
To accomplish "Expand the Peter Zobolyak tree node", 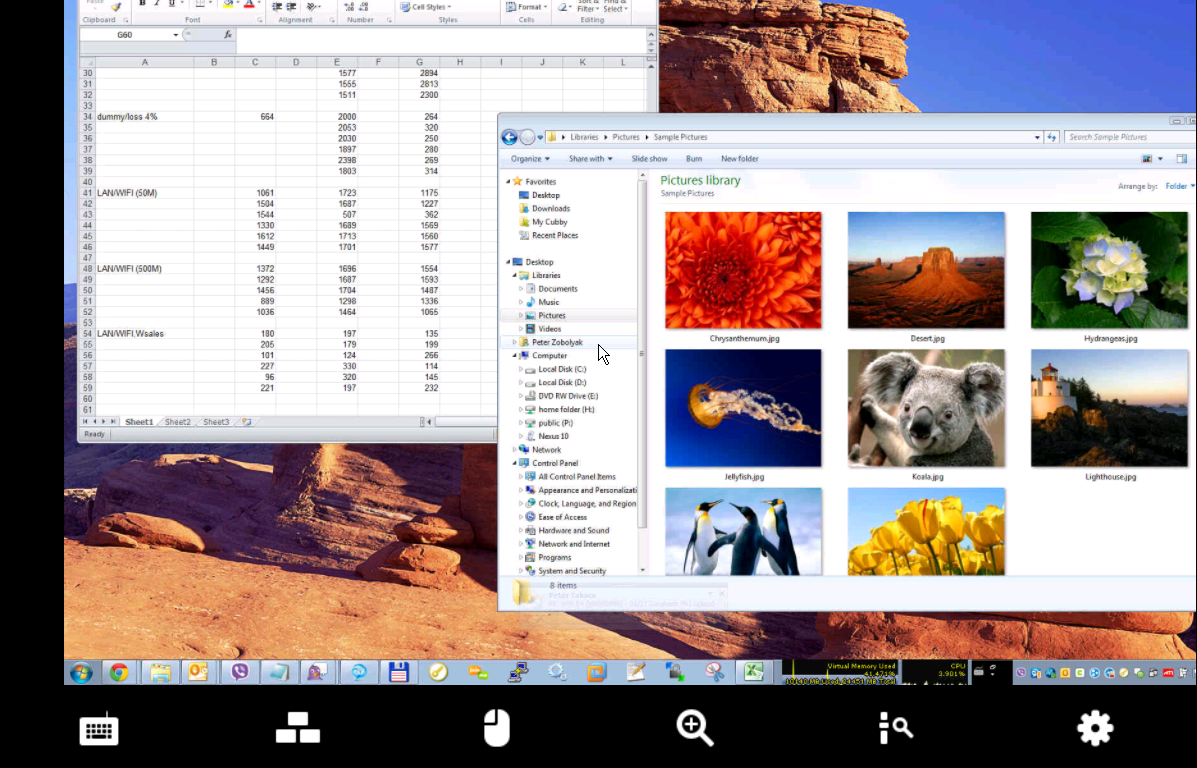I will click(x=515, y=342).
